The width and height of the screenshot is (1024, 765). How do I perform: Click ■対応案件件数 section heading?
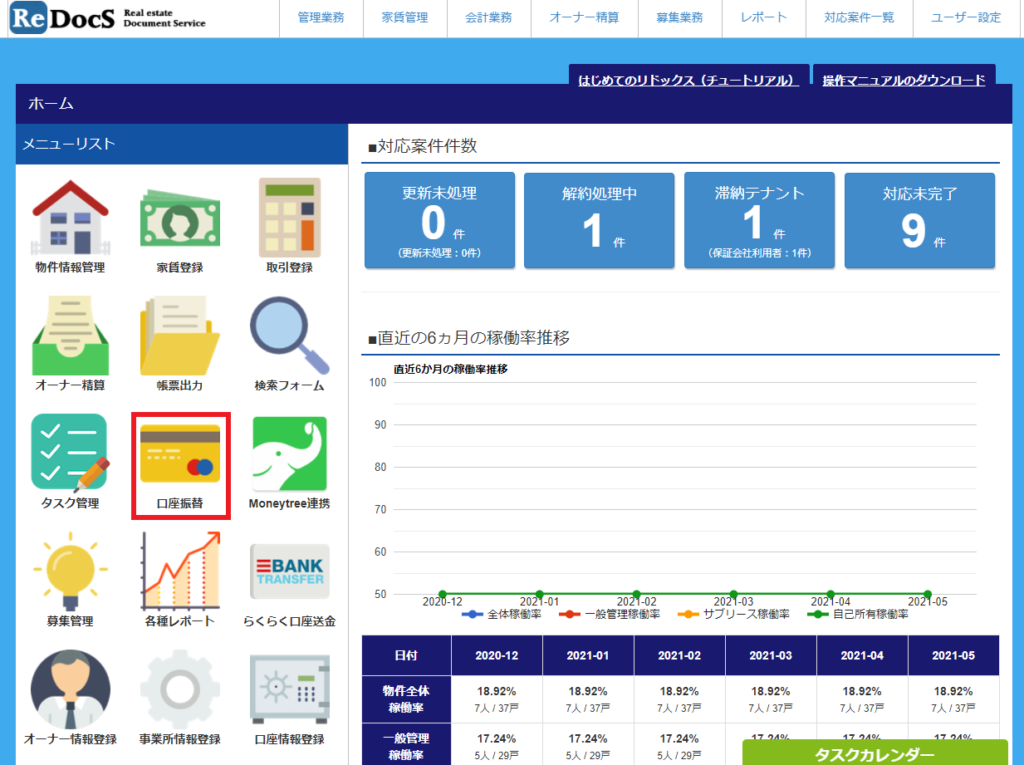[x=423, y=146]
